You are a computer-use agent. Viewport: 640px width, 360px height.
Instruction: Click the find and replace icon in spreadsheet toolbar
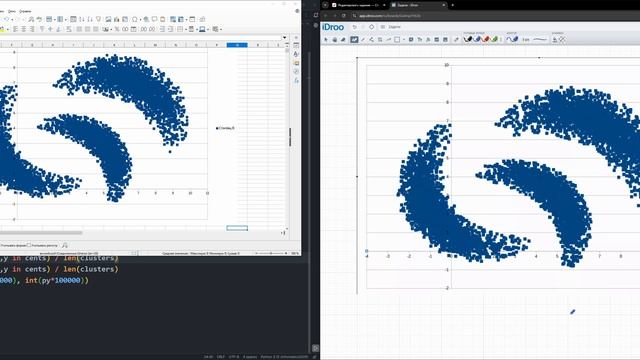coord(31,19)
